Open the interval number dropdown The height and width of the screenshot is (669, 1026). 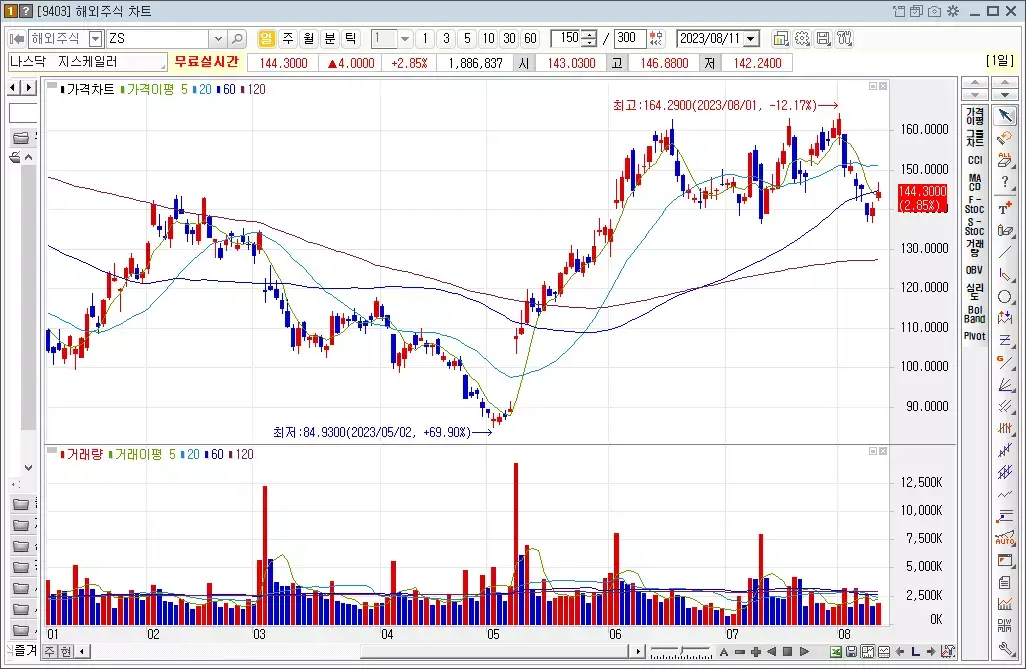(405, 39)
